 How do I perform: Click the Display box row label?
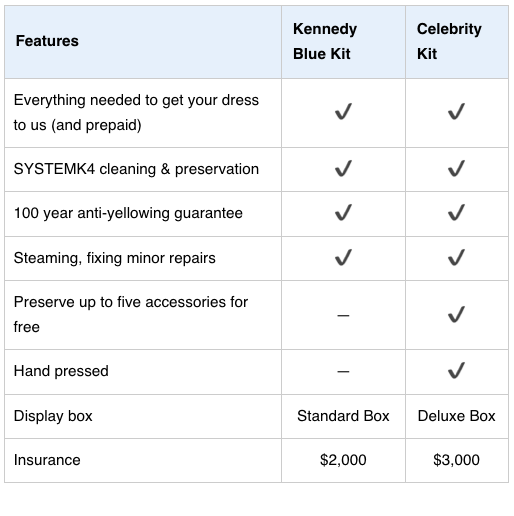[53, 416]
